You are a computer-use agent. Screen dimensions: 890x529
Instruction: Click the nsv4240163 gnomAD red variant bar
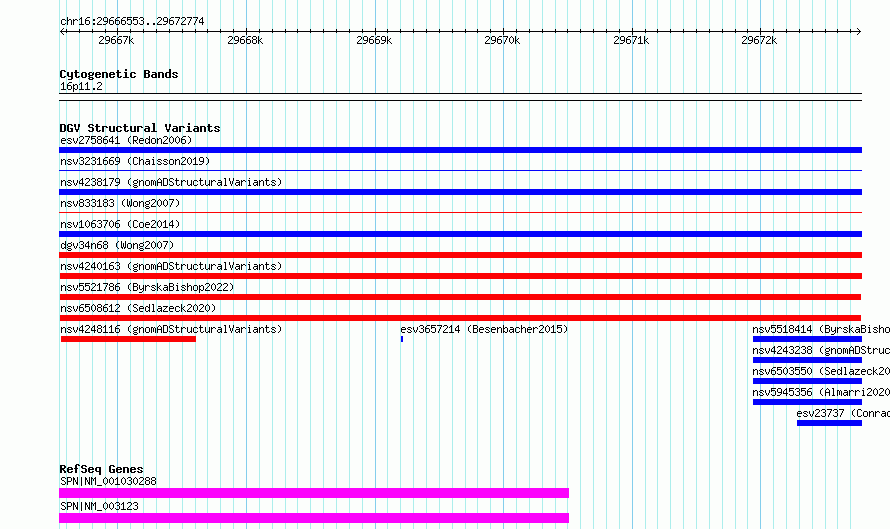click(460, 276)
